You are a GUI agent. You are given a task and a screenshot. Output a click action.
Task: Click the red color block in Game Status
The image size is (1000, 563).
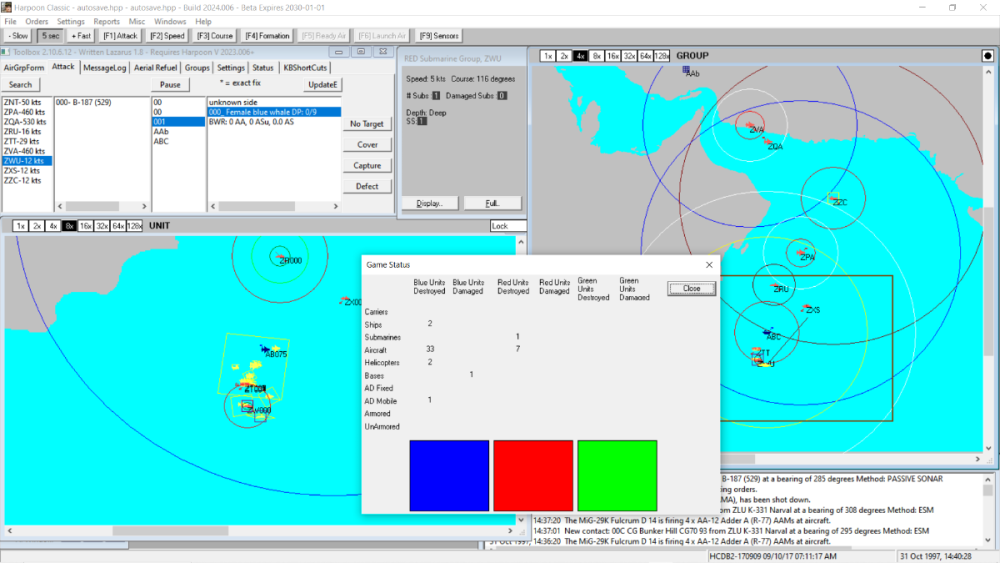(x=533, y=475)
